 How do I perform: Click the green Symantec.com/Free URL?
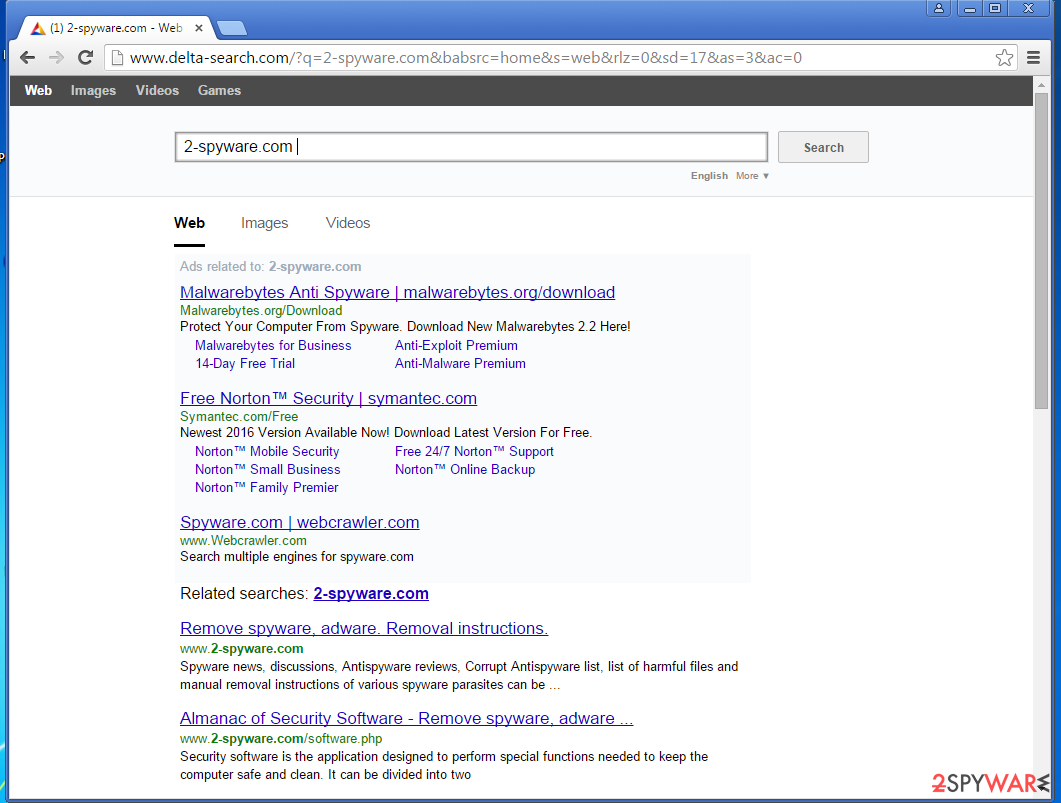[x=239, y=417]
